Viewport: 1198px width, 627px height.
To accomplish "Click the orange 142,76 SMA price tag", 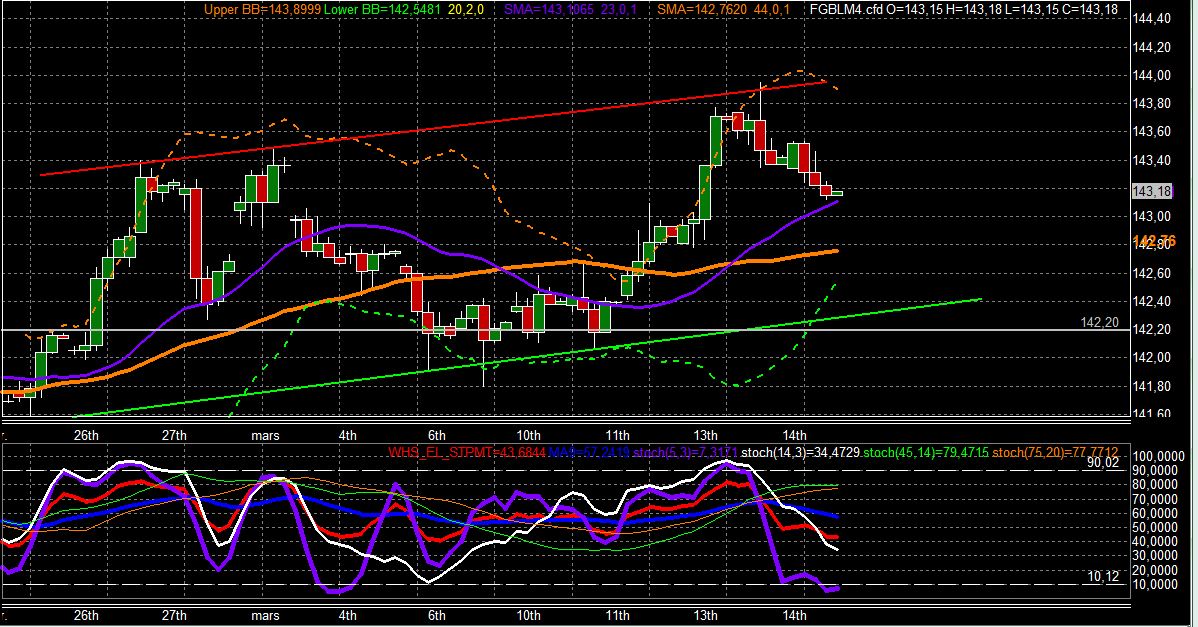I will pyautogui.click(x=1154, y=242).
